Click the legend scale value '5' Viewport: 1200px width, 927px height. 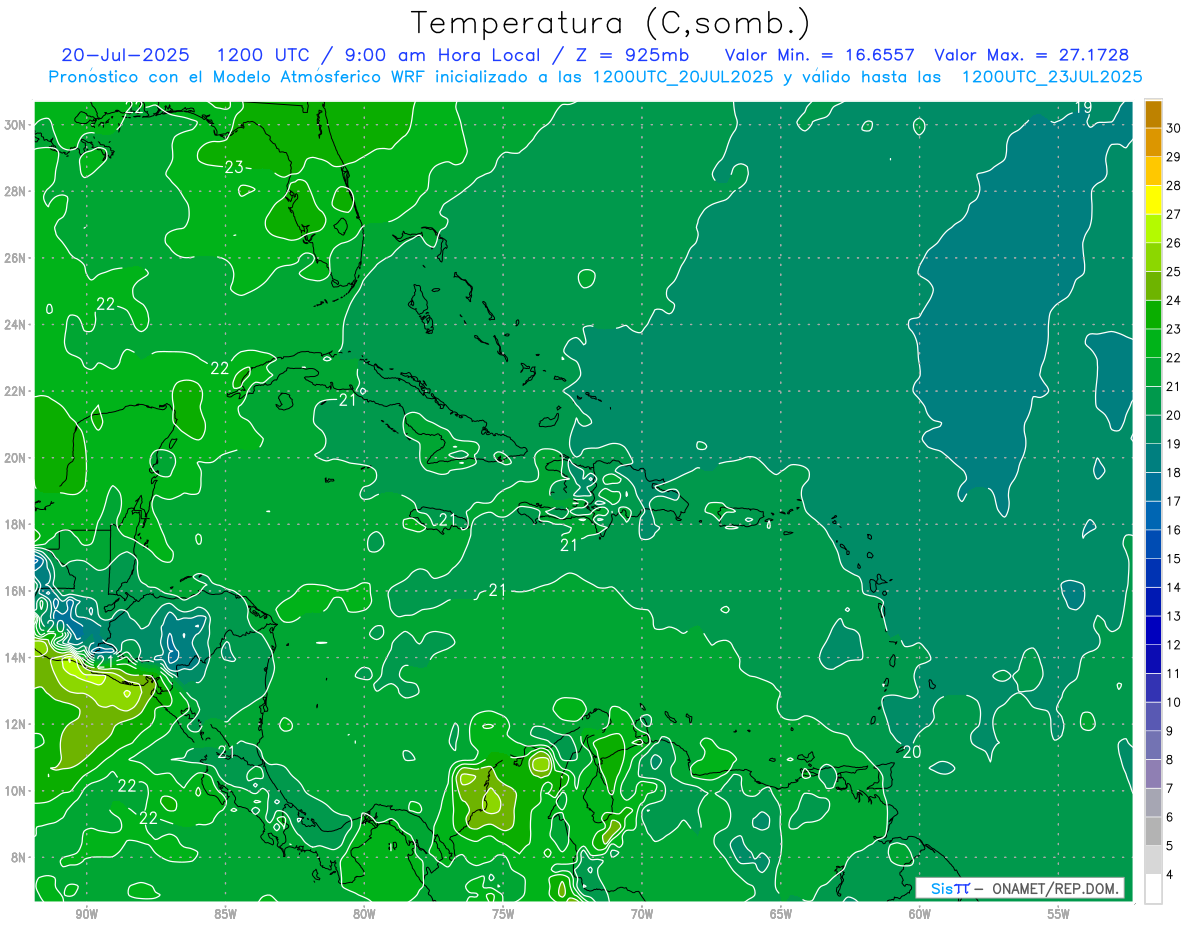tap(1170, 846)
